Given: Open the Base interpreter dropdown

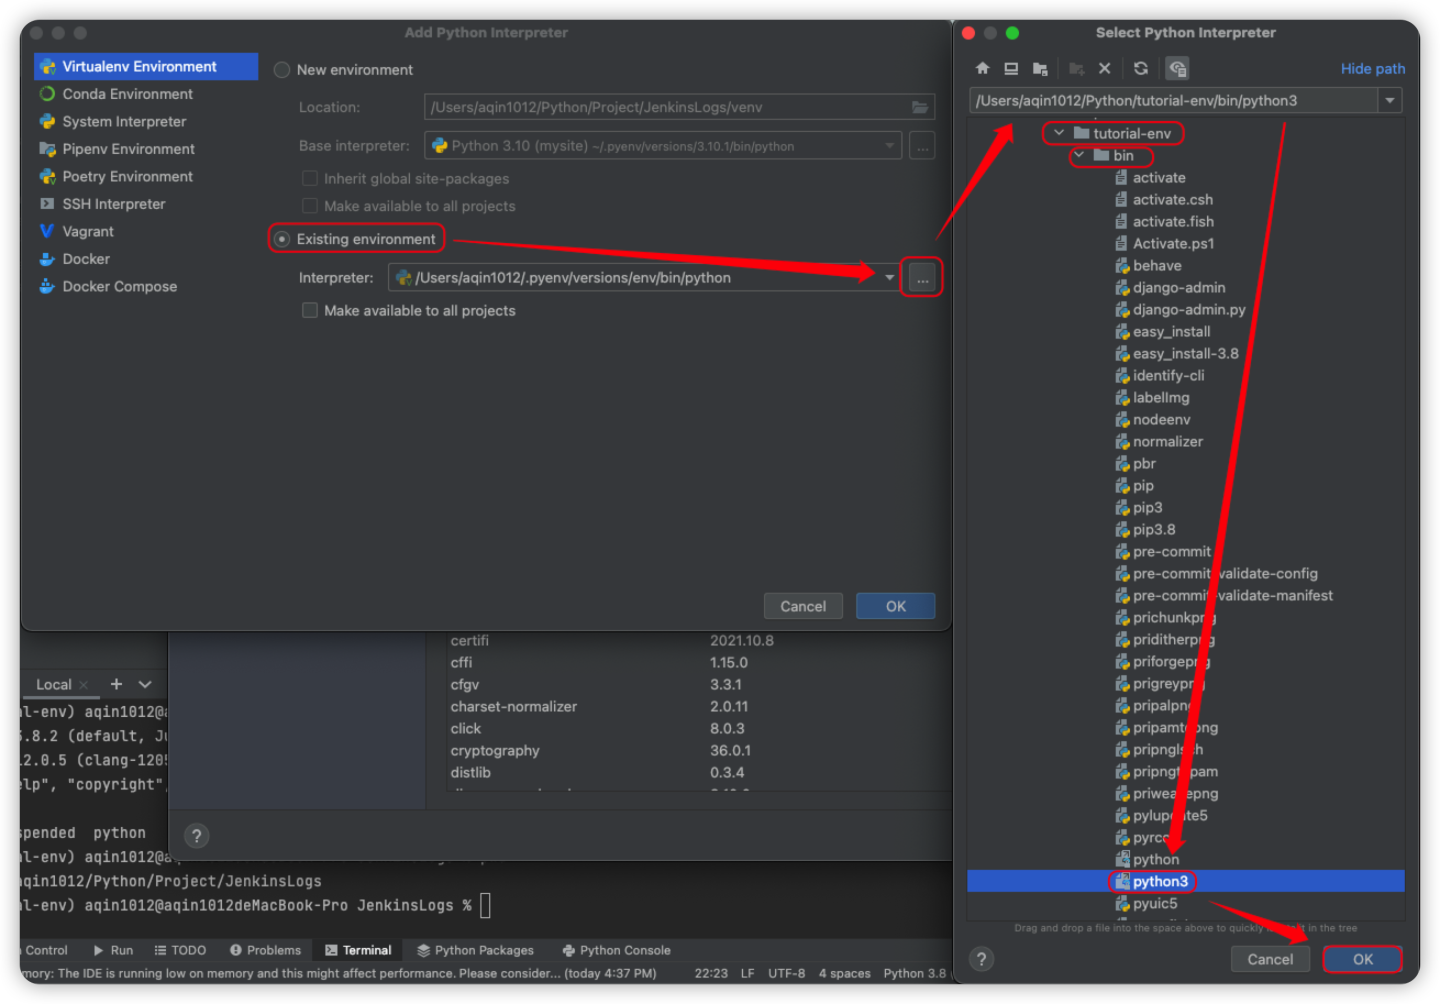Looking at the screenshot, I should 889,146.
